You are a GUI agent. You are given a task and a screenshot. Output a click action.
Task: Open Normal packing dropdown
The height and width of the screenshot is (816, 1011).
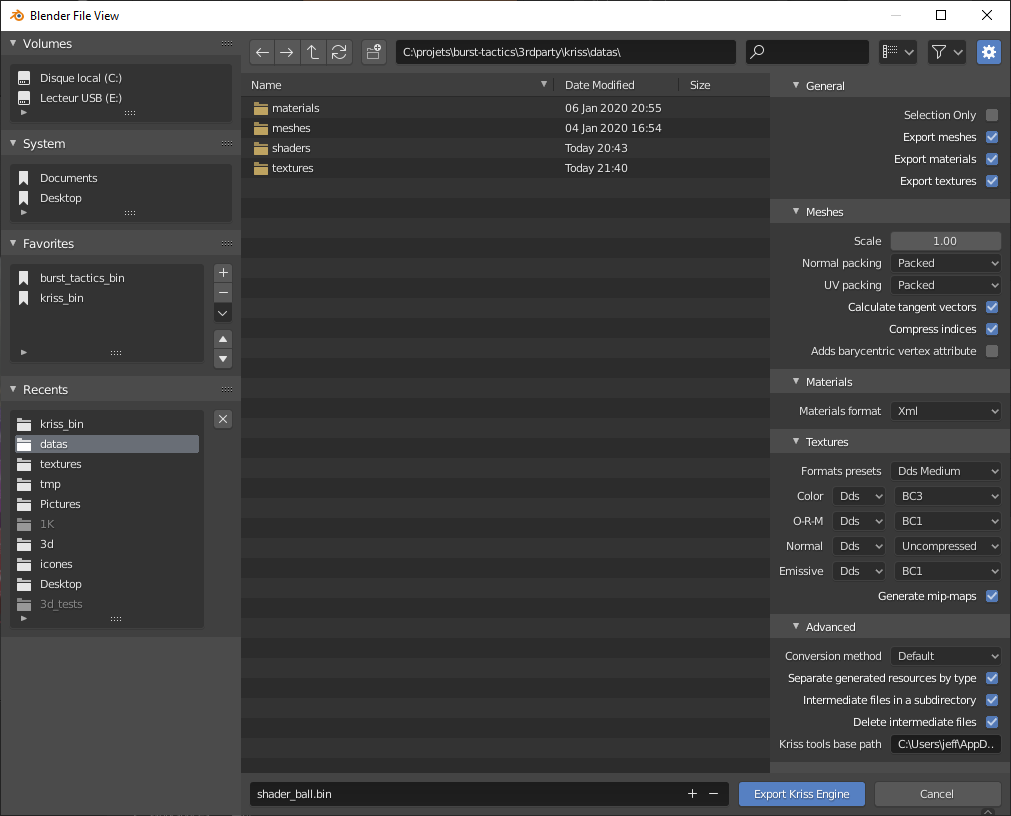coord(945,263)
